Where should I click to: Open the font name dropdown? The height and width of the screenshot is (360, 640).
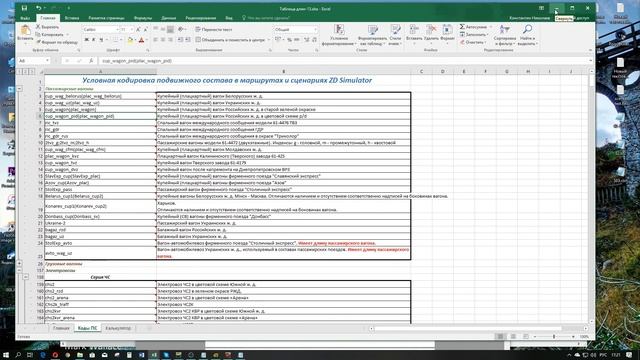pos(118,29)
